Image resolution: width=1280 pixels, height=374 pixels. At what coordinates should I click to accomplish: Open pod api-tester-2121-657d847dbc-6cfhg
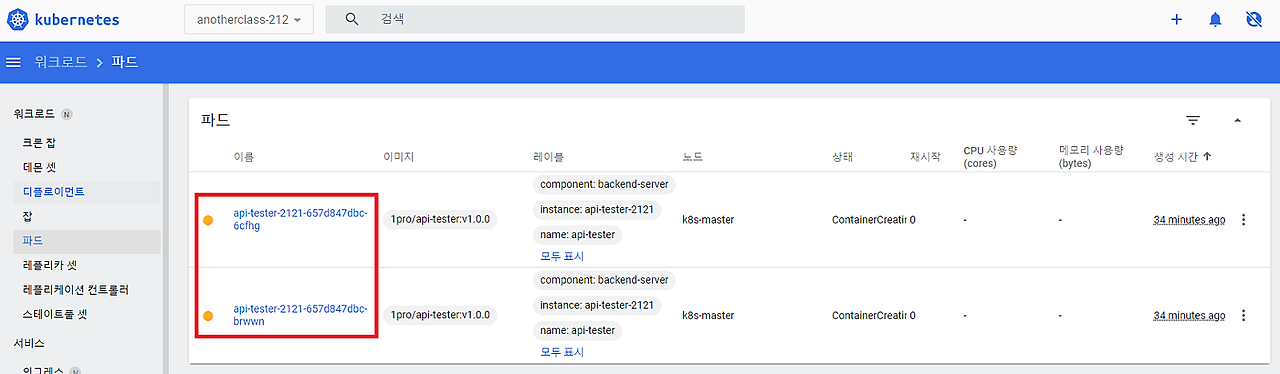tap(300, 219)
